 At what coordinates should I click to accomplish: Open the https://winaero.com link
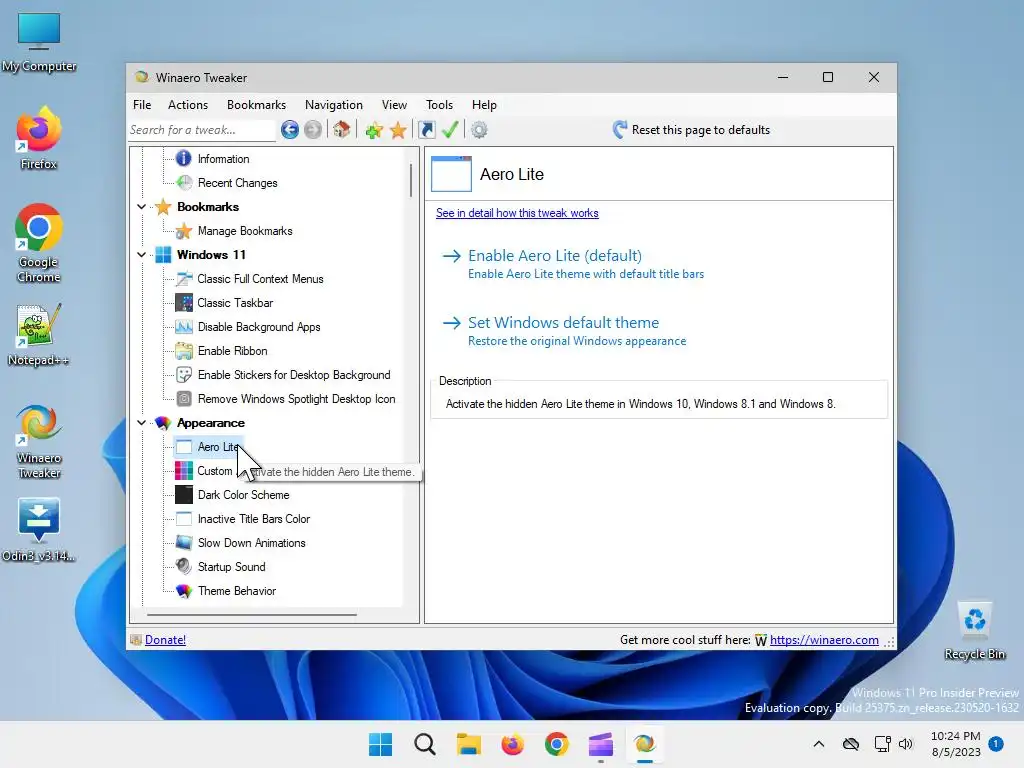point(824,640)
